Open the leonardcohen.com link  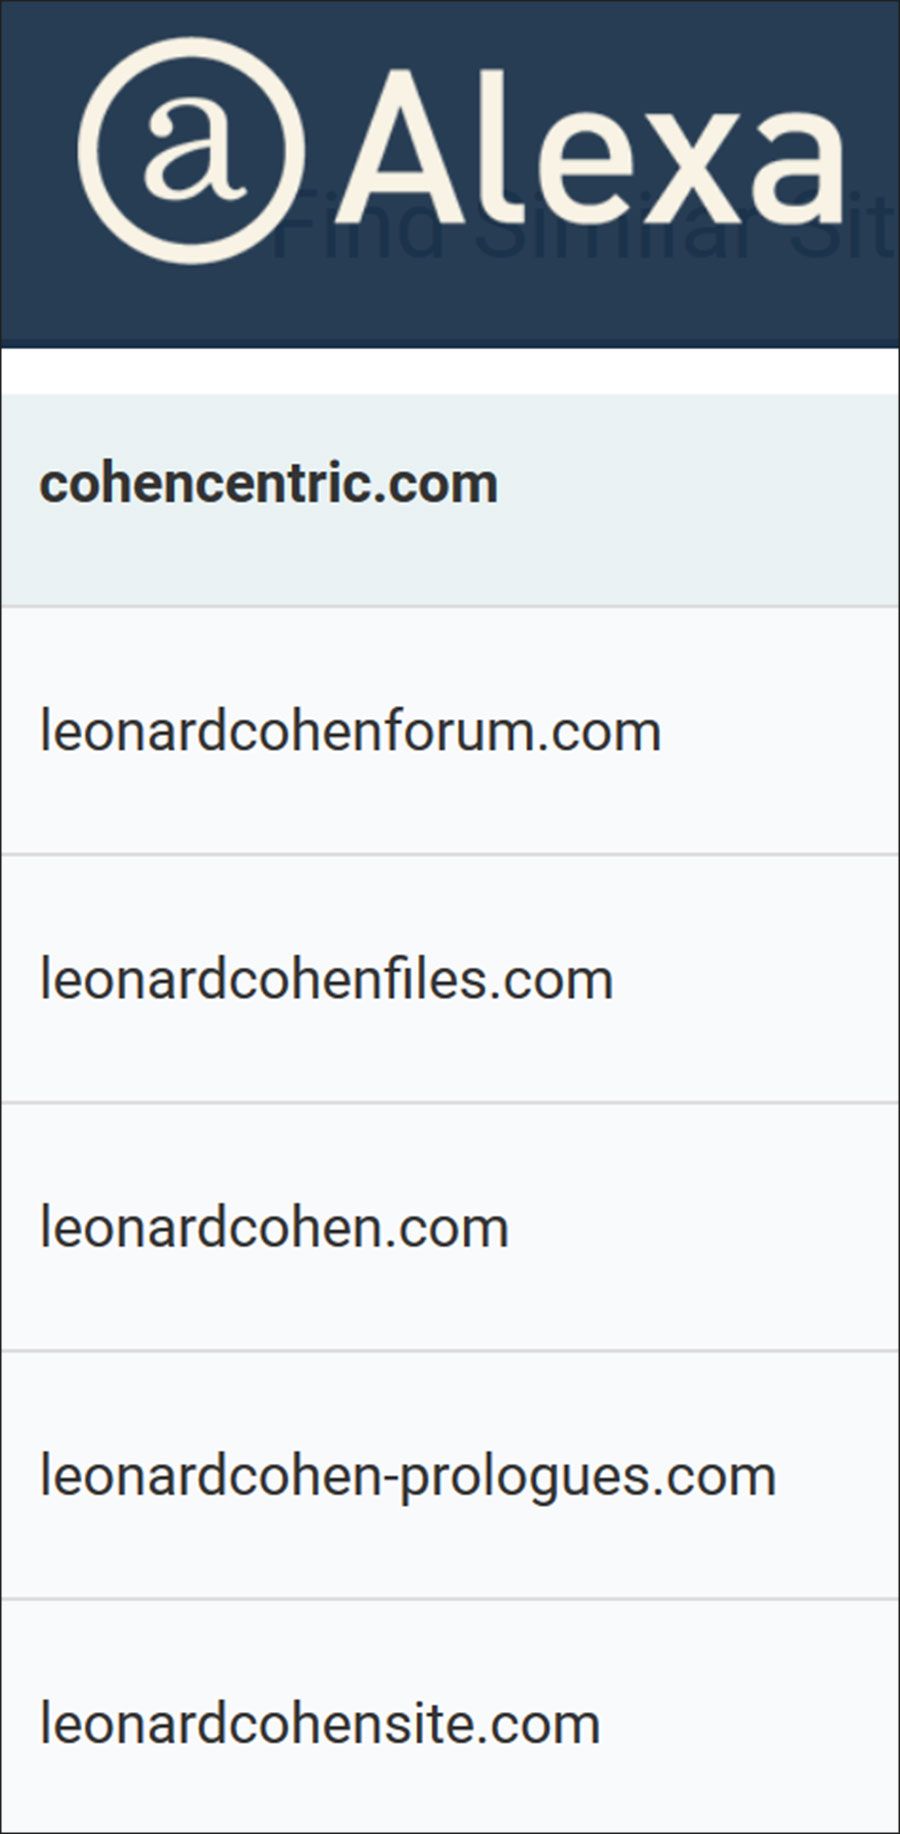click(274, 1227)
